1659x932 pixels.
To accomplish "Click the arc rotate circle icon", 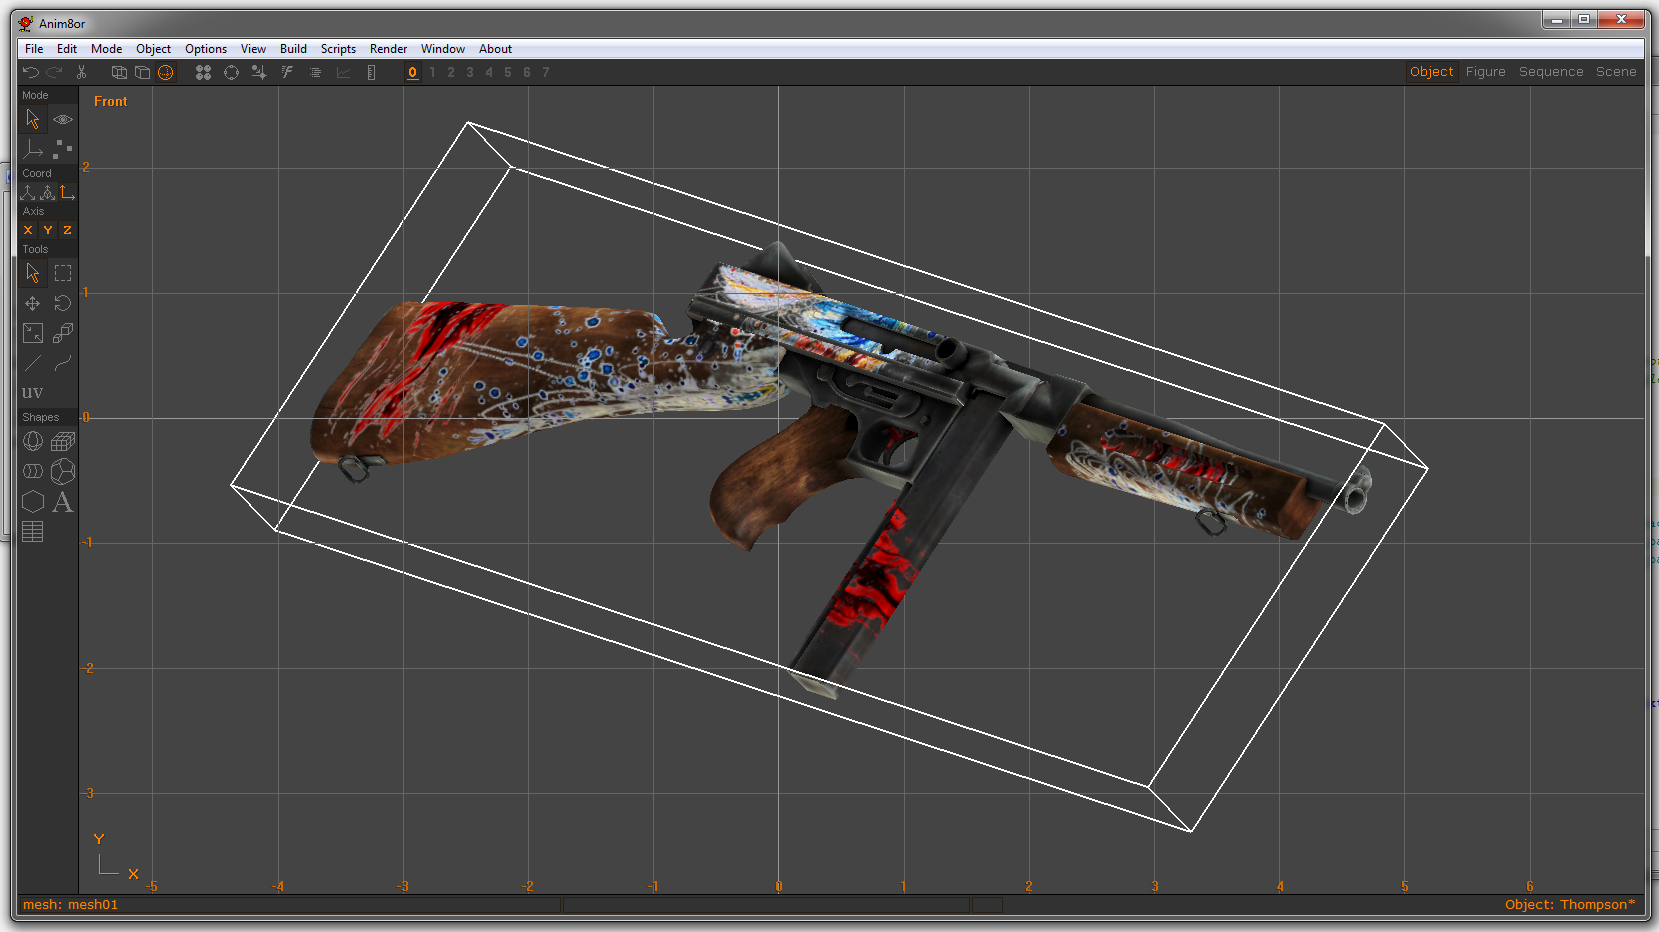I will click(231, 72).
